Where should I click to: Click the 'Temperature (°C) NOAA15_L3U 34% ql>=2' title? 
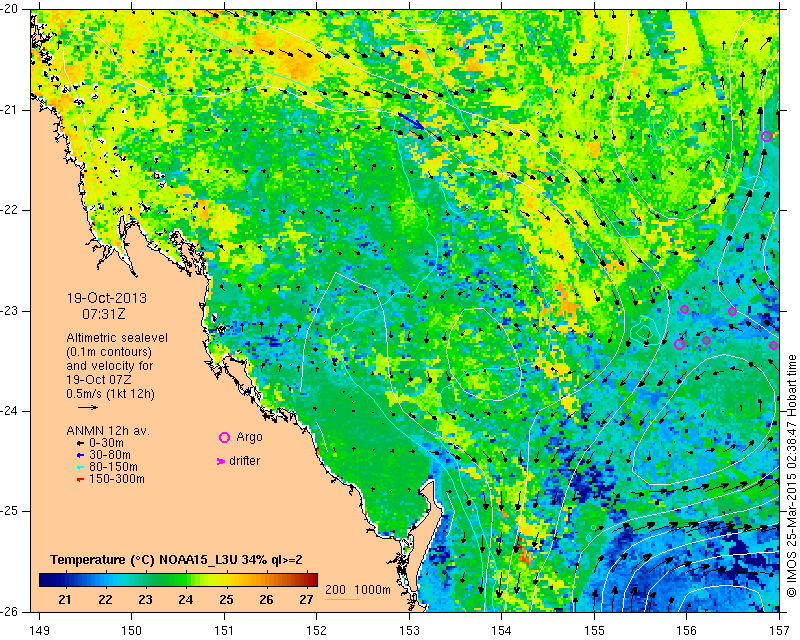(177, 560)
